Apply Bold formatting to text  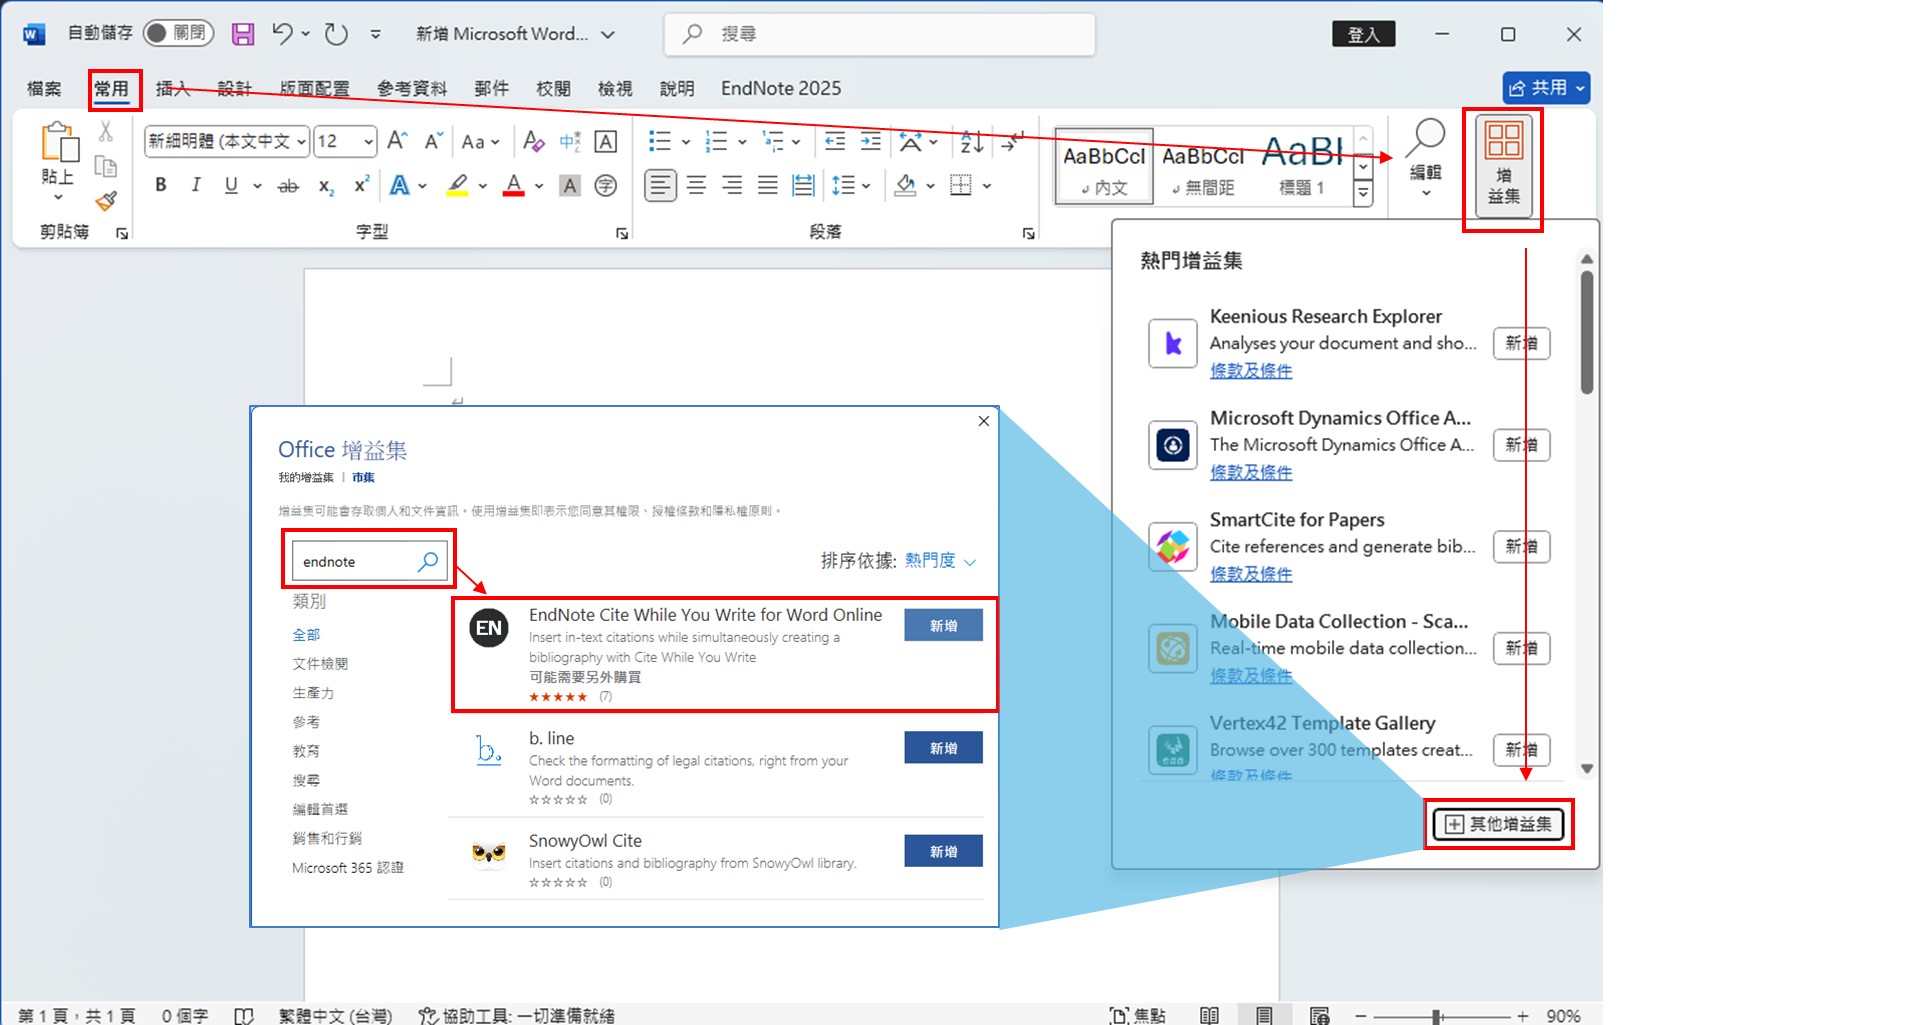(161, 186)
